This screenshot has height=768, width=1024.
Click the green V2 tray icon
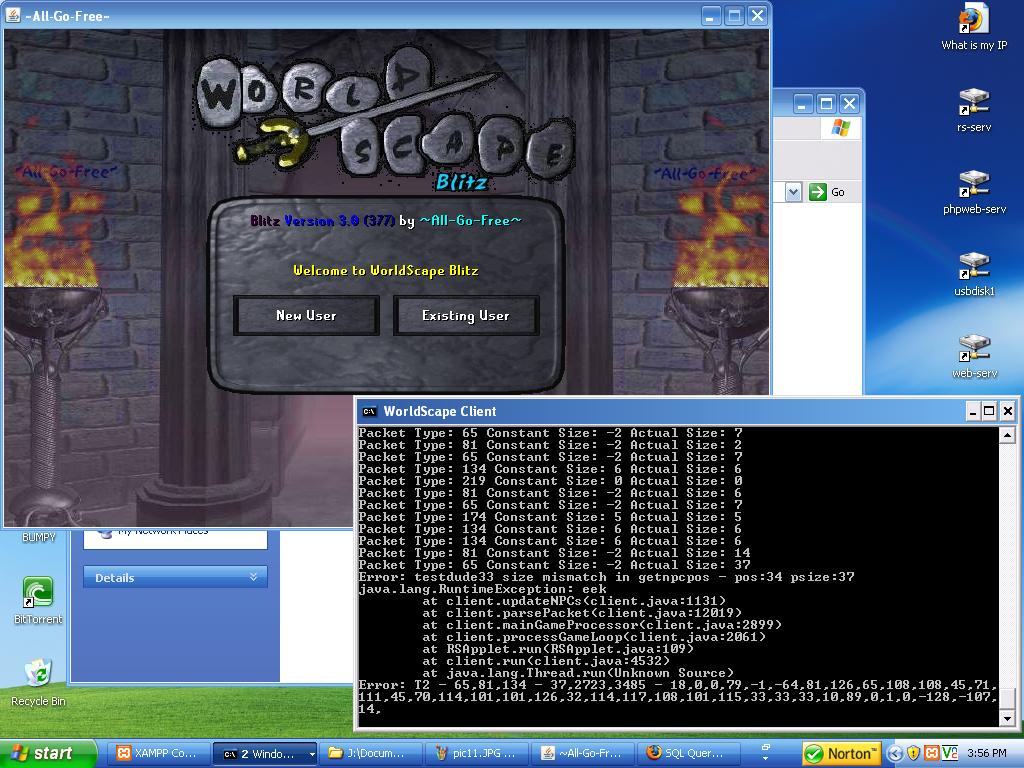pos(950,754)
